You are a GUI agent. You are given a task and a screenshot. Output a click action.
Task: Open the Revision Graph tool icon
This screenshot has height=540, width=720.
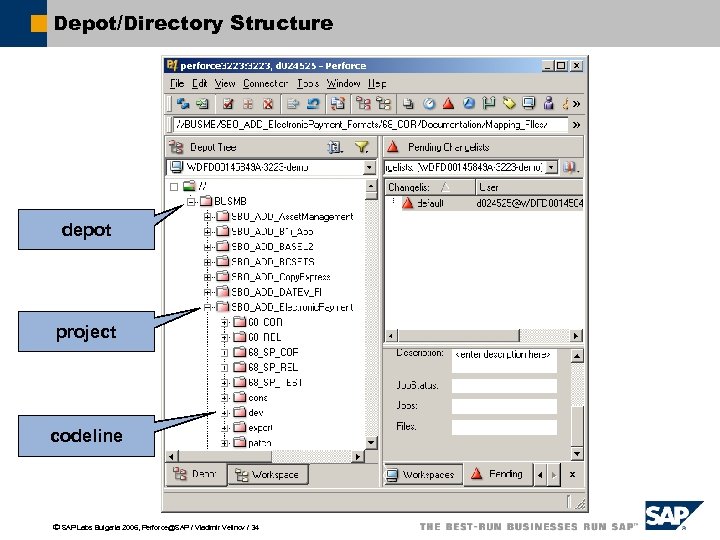click(x=363, y=104)
